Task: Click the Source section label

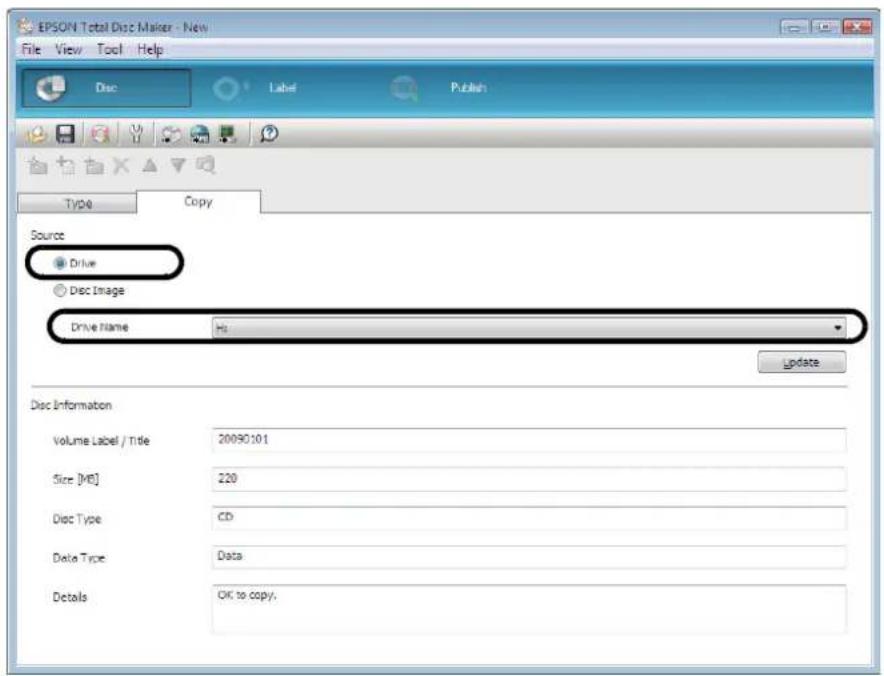Action: [x=47, y=235]
